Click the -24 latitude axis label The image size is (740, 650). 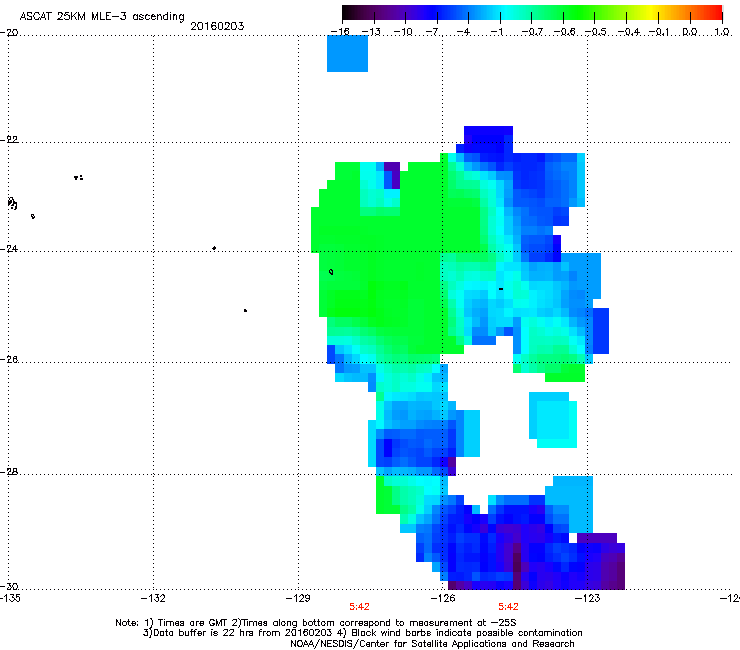pos(9,249)
